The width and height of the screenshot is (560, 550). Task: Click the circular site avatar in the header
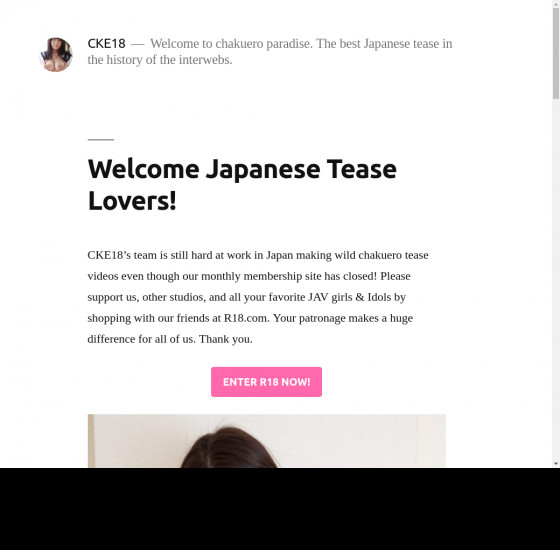pyautogui.click(x=56, y=55)
